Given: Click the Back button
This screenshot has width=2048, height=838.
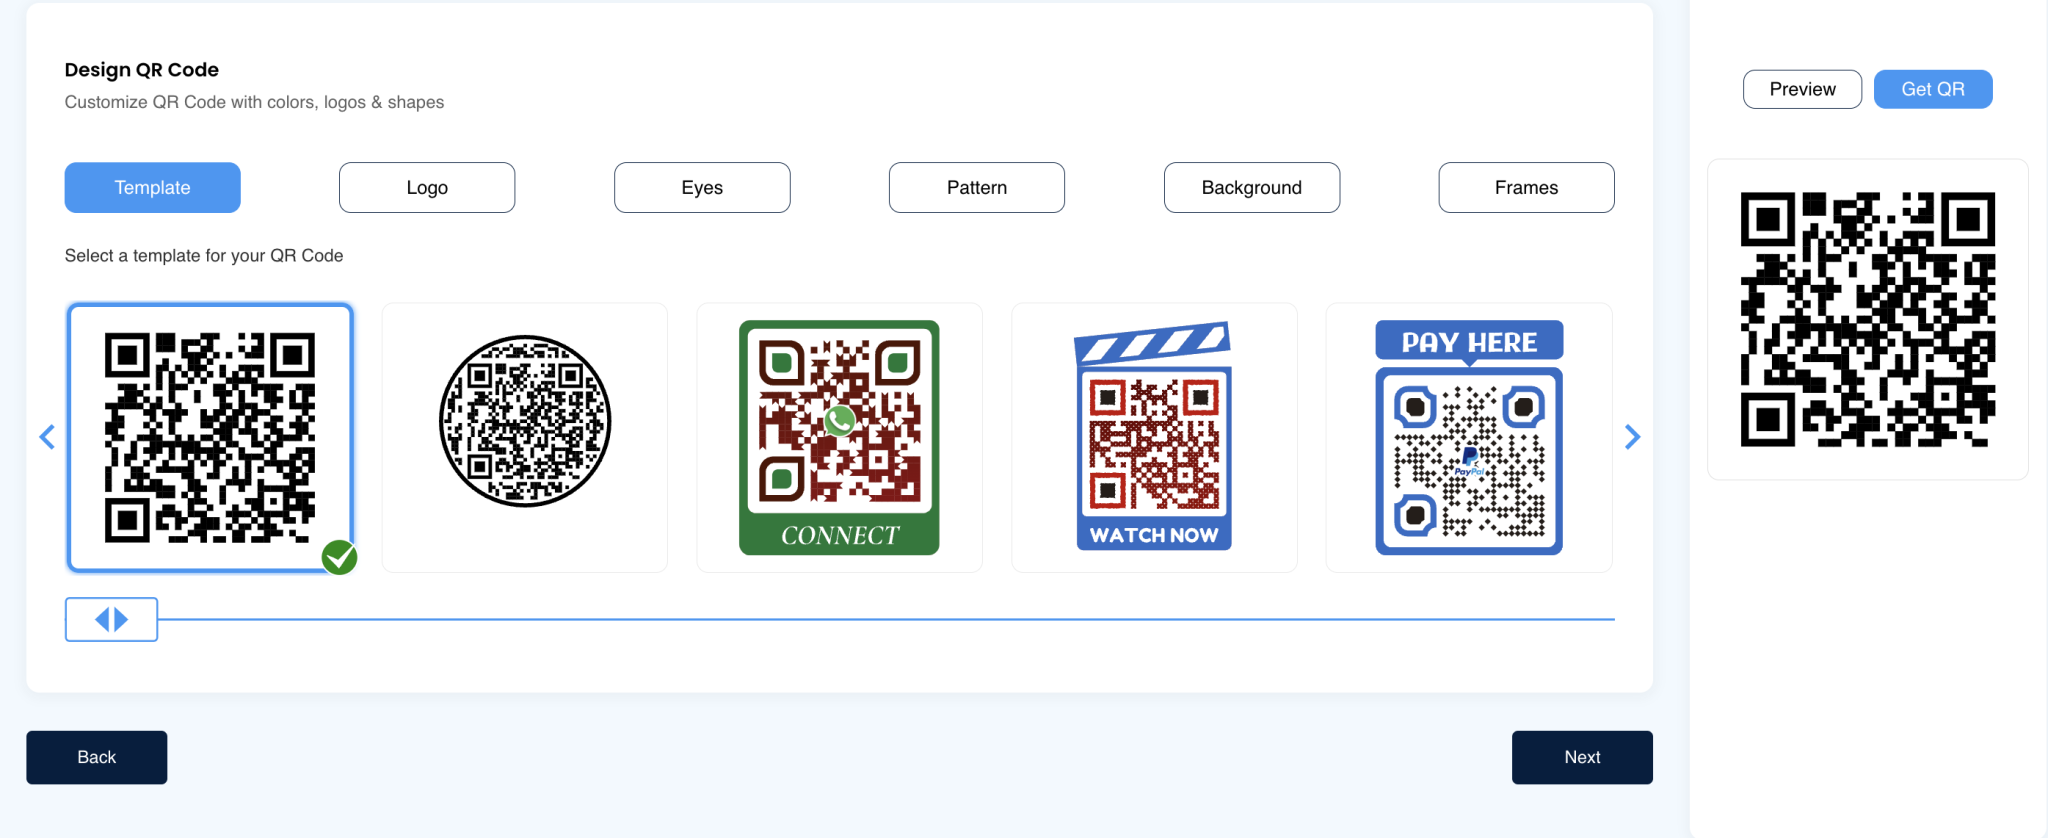Looking at the screenshot, I should tap(97, 757).
